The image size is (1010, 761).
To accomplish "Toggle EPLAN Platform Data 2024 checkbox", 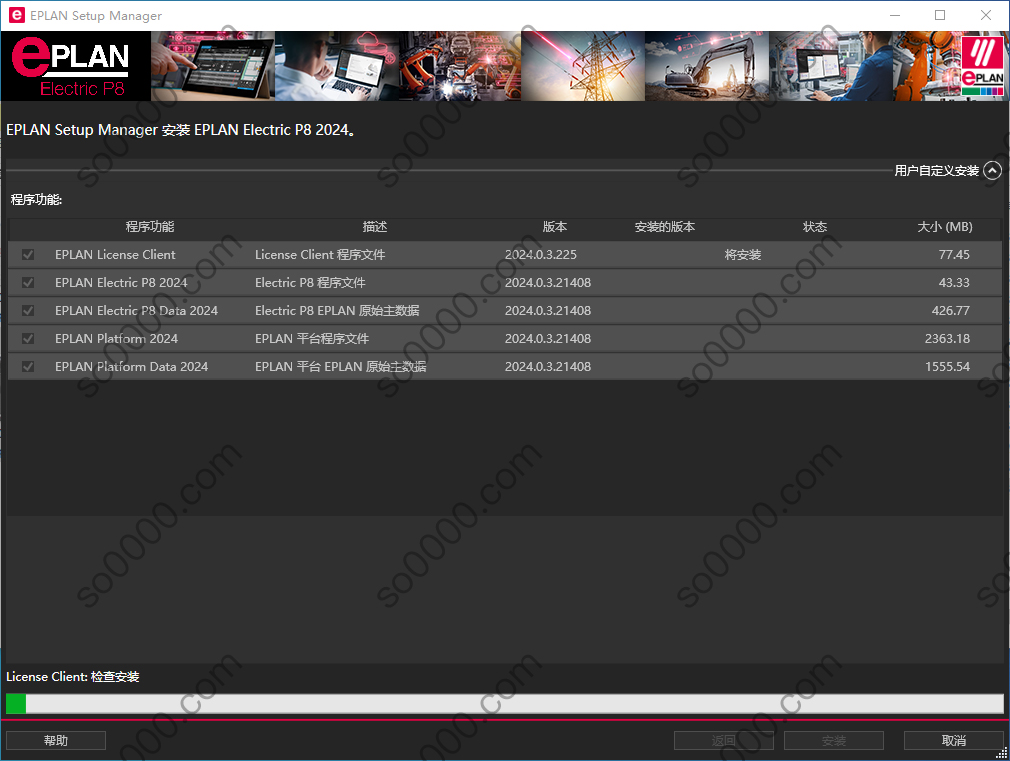I will pos(28,367).
